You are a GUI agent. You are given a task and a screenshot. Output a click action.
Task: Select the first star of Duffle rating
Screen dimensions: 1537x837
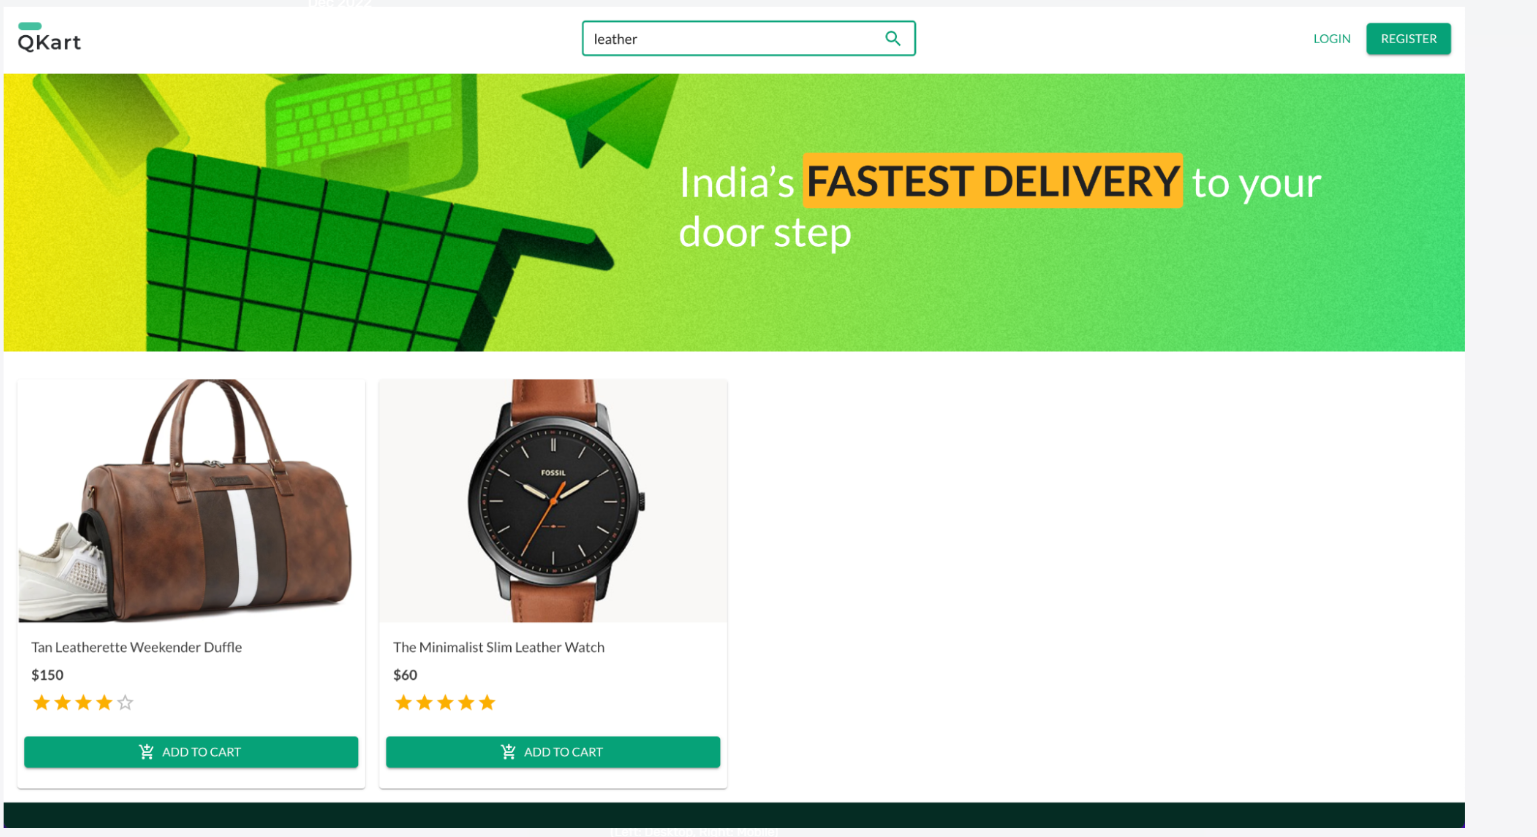(x=41, y=703)
